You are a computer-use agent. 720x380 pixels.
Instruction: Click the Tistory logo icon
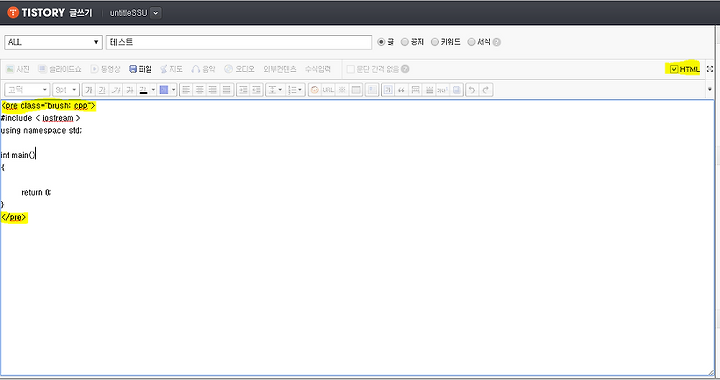pos(13,12)
